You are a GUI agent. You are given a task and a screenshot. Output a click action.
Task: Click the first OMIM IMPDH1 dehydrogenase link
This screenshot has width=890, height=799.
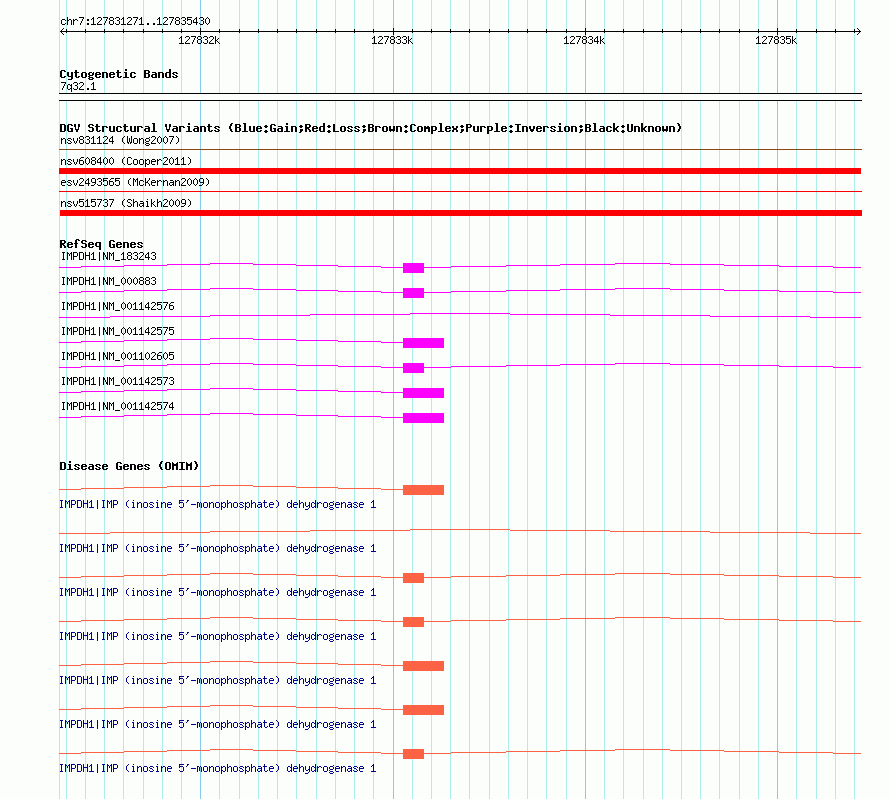click(217, 504)
